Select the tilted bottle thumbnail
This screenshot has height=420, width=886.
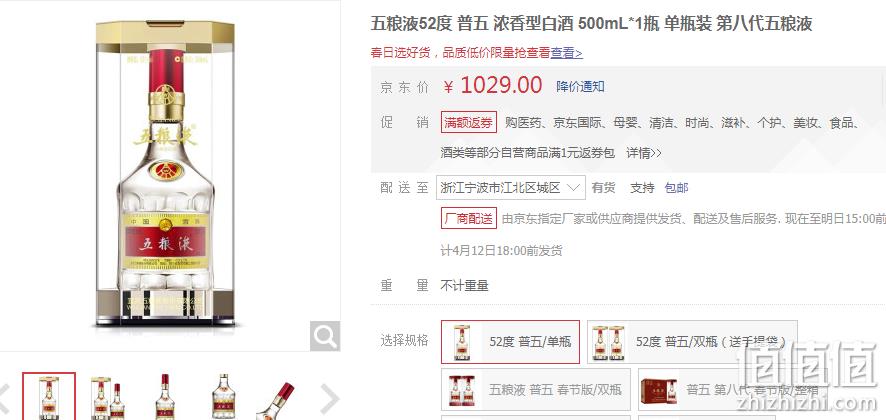[x=275, y=400]
